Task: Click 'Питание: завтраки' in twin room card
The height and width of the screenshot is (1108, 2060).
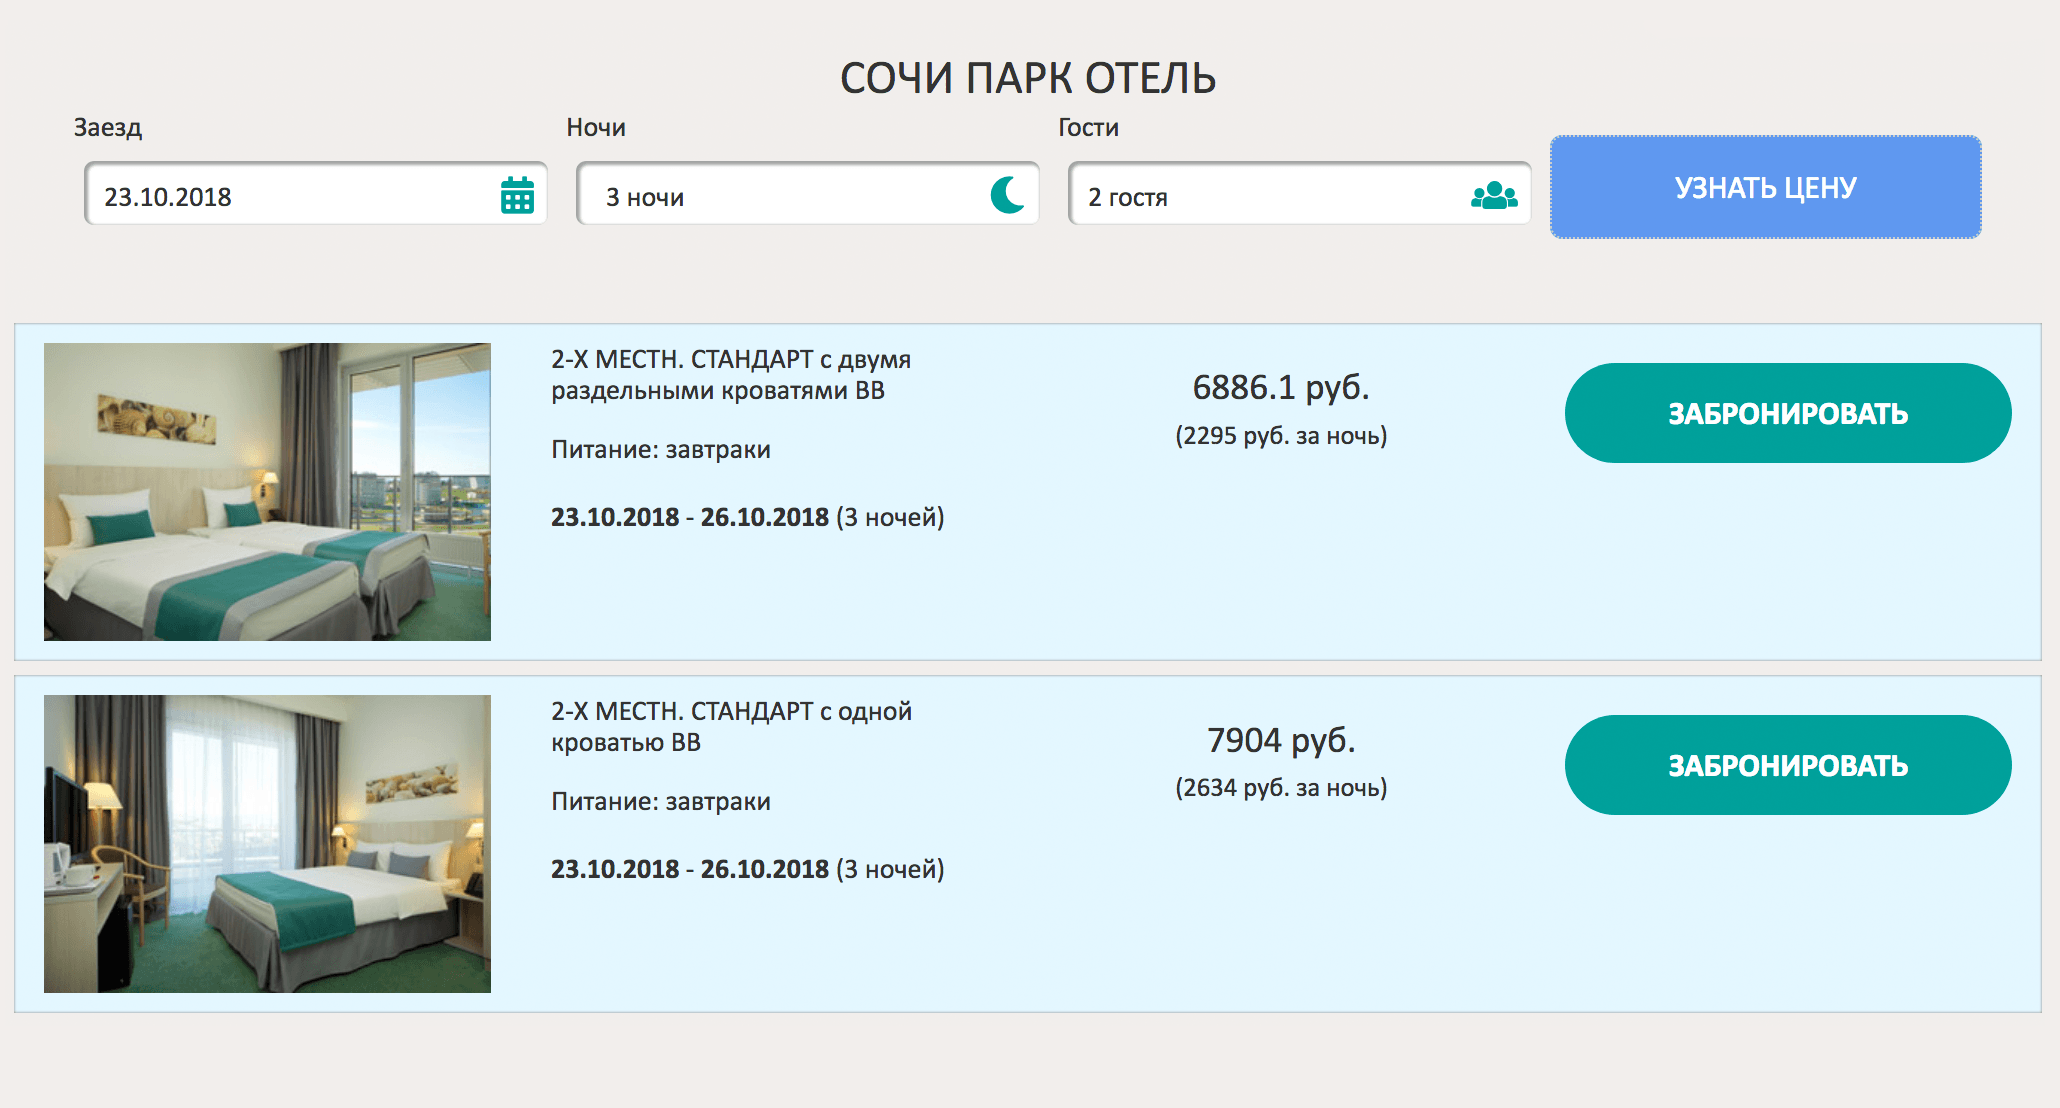Action: pos(661,450)
